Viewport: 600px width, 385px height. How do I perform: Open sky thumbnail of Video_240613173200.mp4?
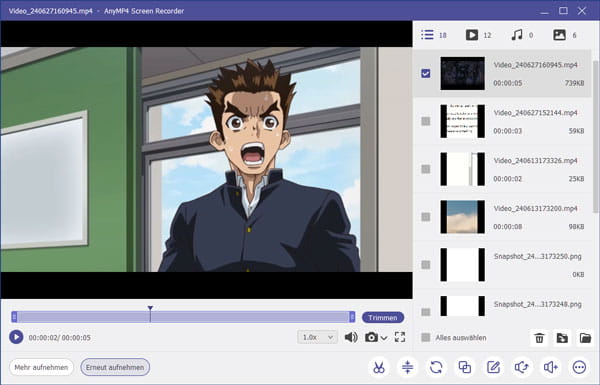(462, 217)
